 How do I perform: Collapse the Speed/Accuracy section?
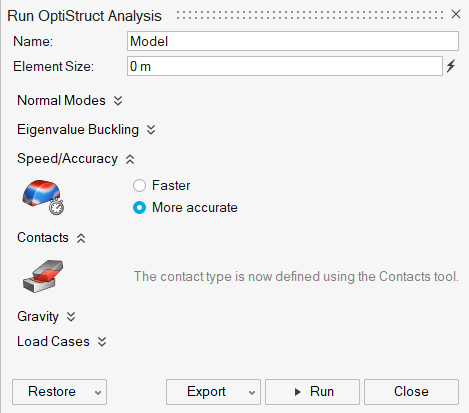tap(130, 159)
